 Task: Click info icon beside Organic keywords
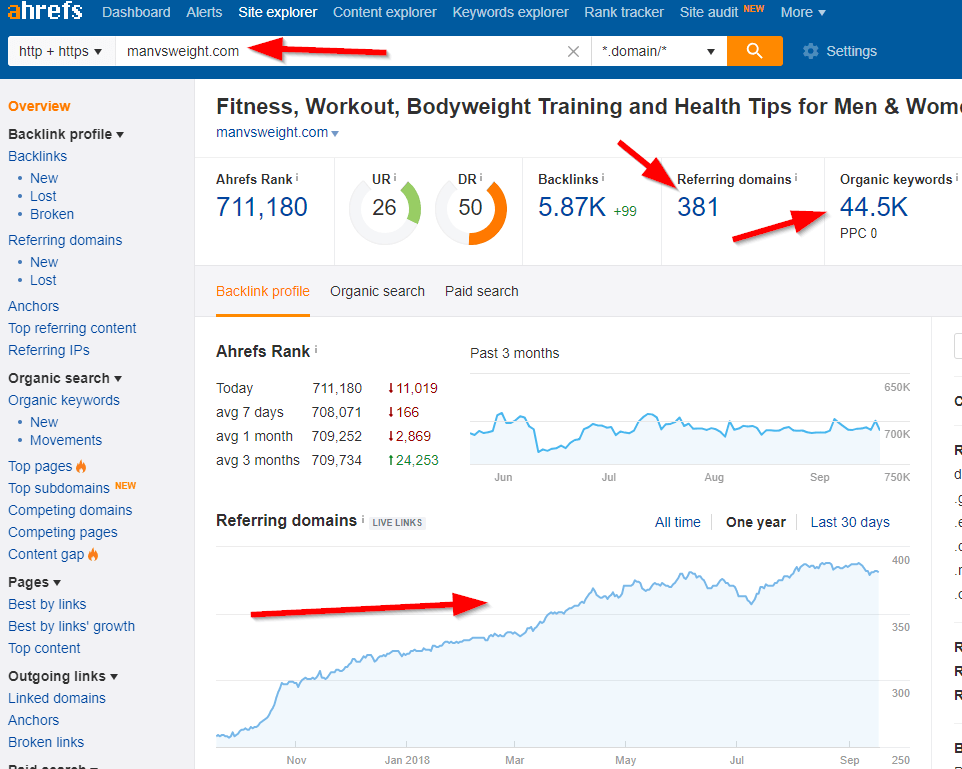[x=958, y=178]
